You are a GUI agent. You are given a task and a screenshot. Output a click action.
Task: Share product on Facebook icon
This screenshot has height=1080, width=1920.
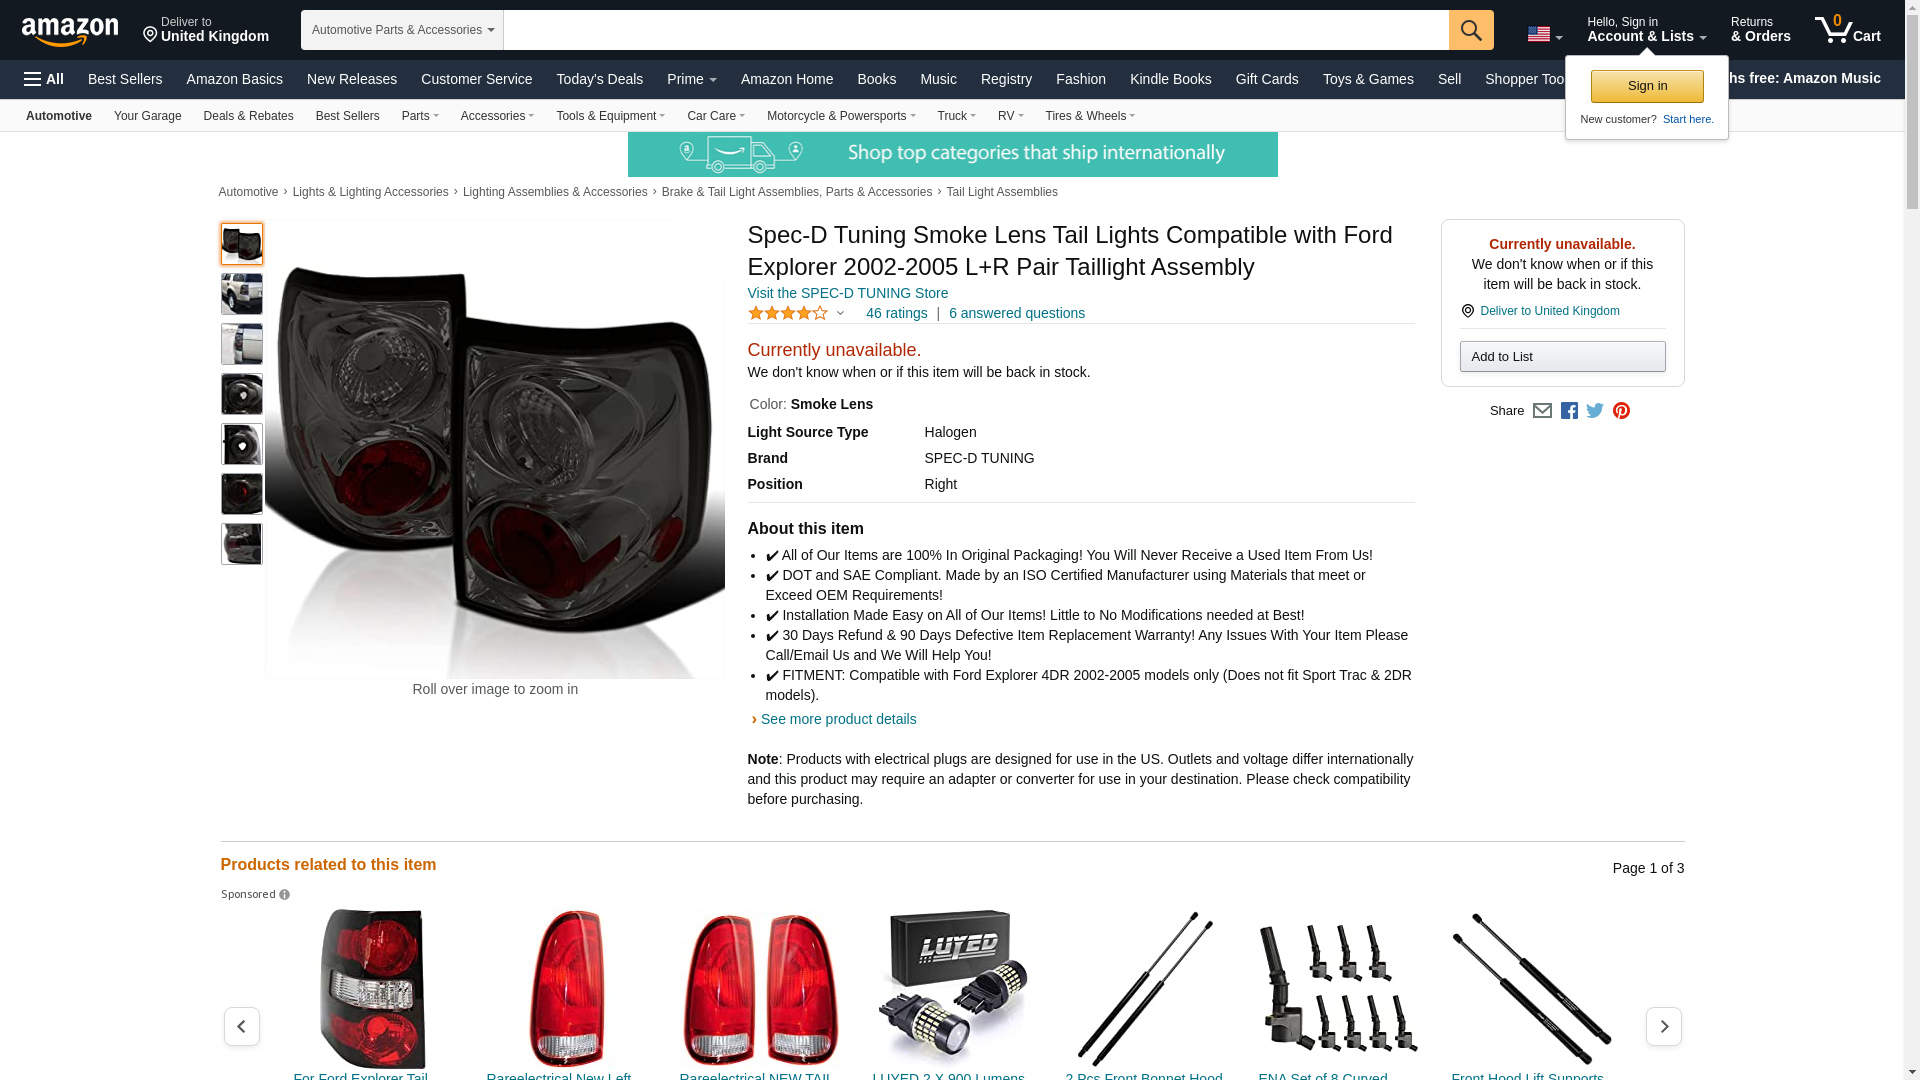1569,411
